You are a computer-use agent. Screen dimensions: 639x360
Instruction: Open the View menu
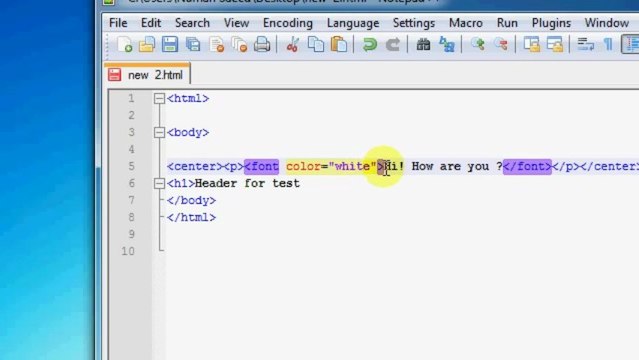point(236,23)
